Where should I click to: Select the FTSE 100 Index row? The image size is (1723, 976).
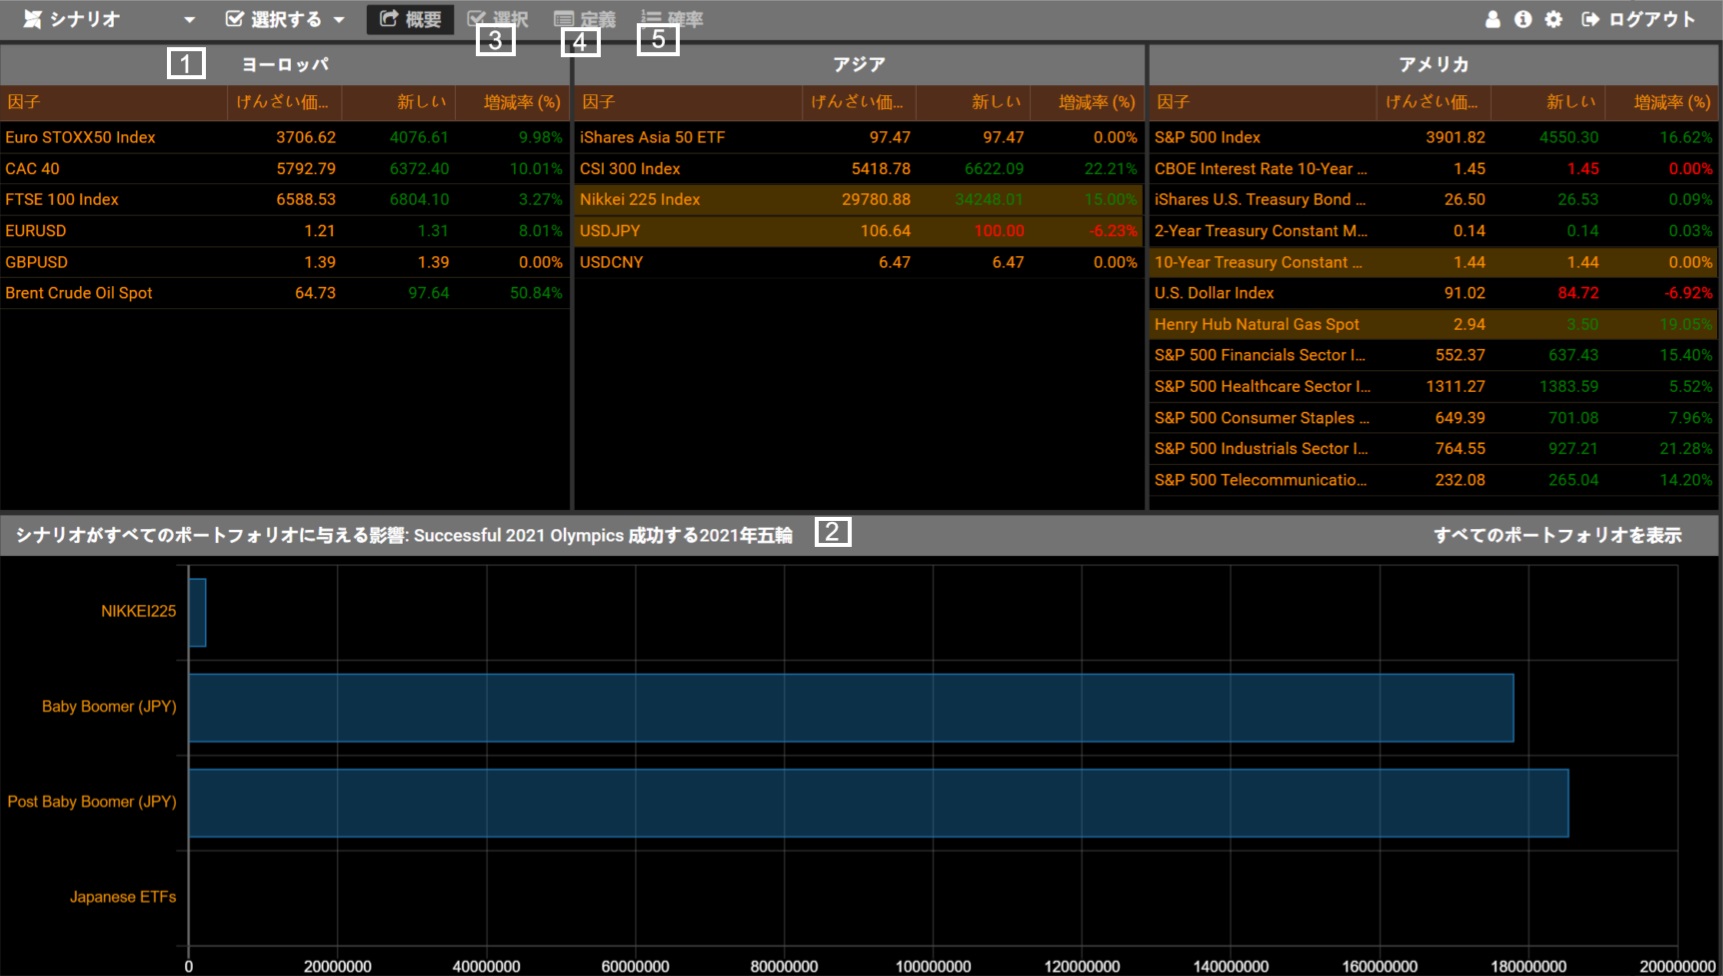285,199
